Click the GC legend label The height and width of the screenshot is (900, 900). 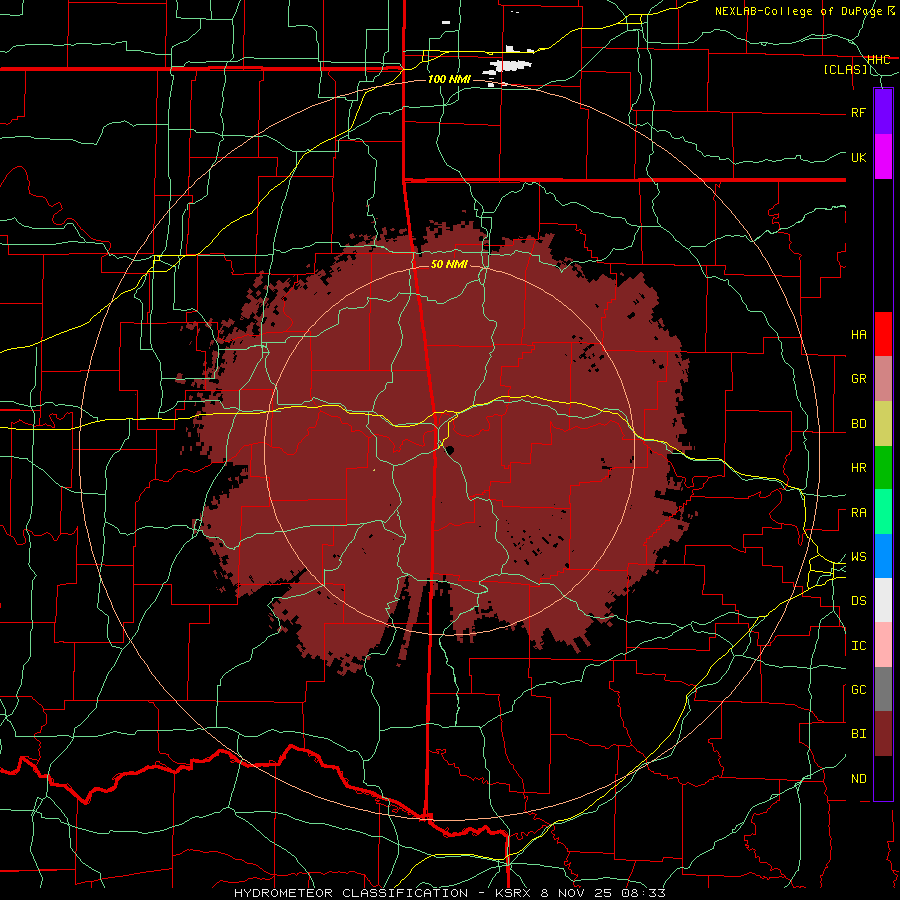coord(858,690)
